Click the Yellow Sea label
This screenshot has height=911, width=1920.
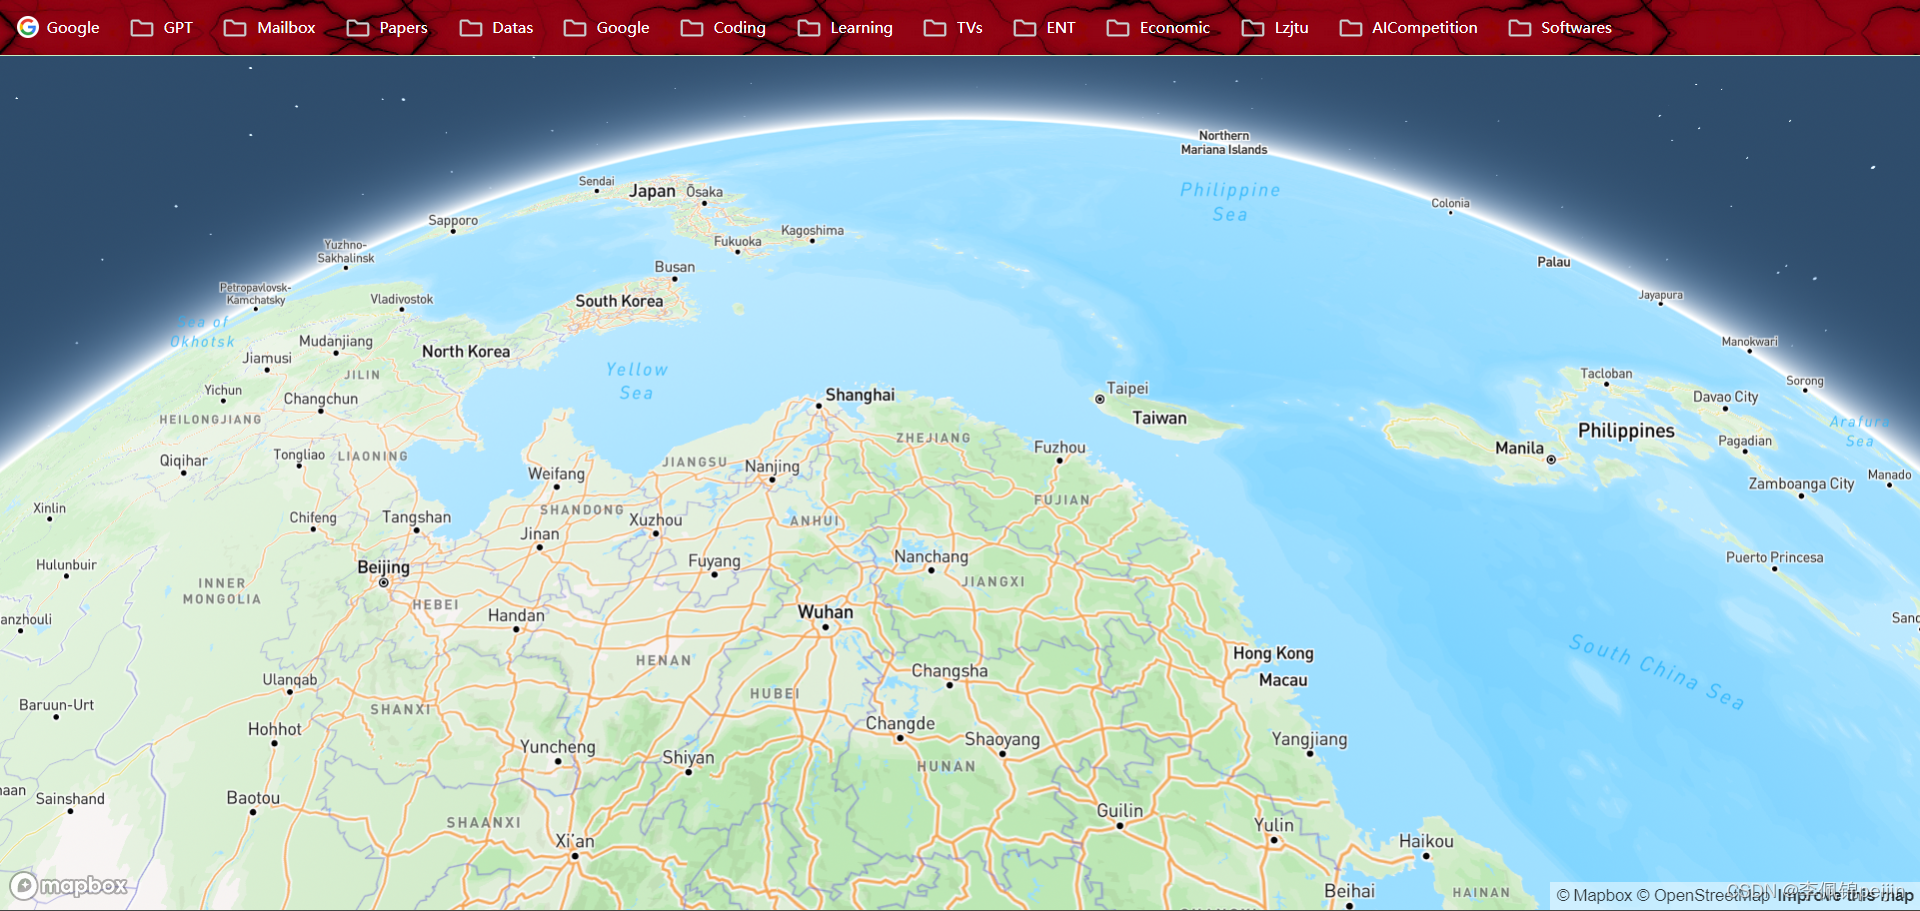coord(636,381)
